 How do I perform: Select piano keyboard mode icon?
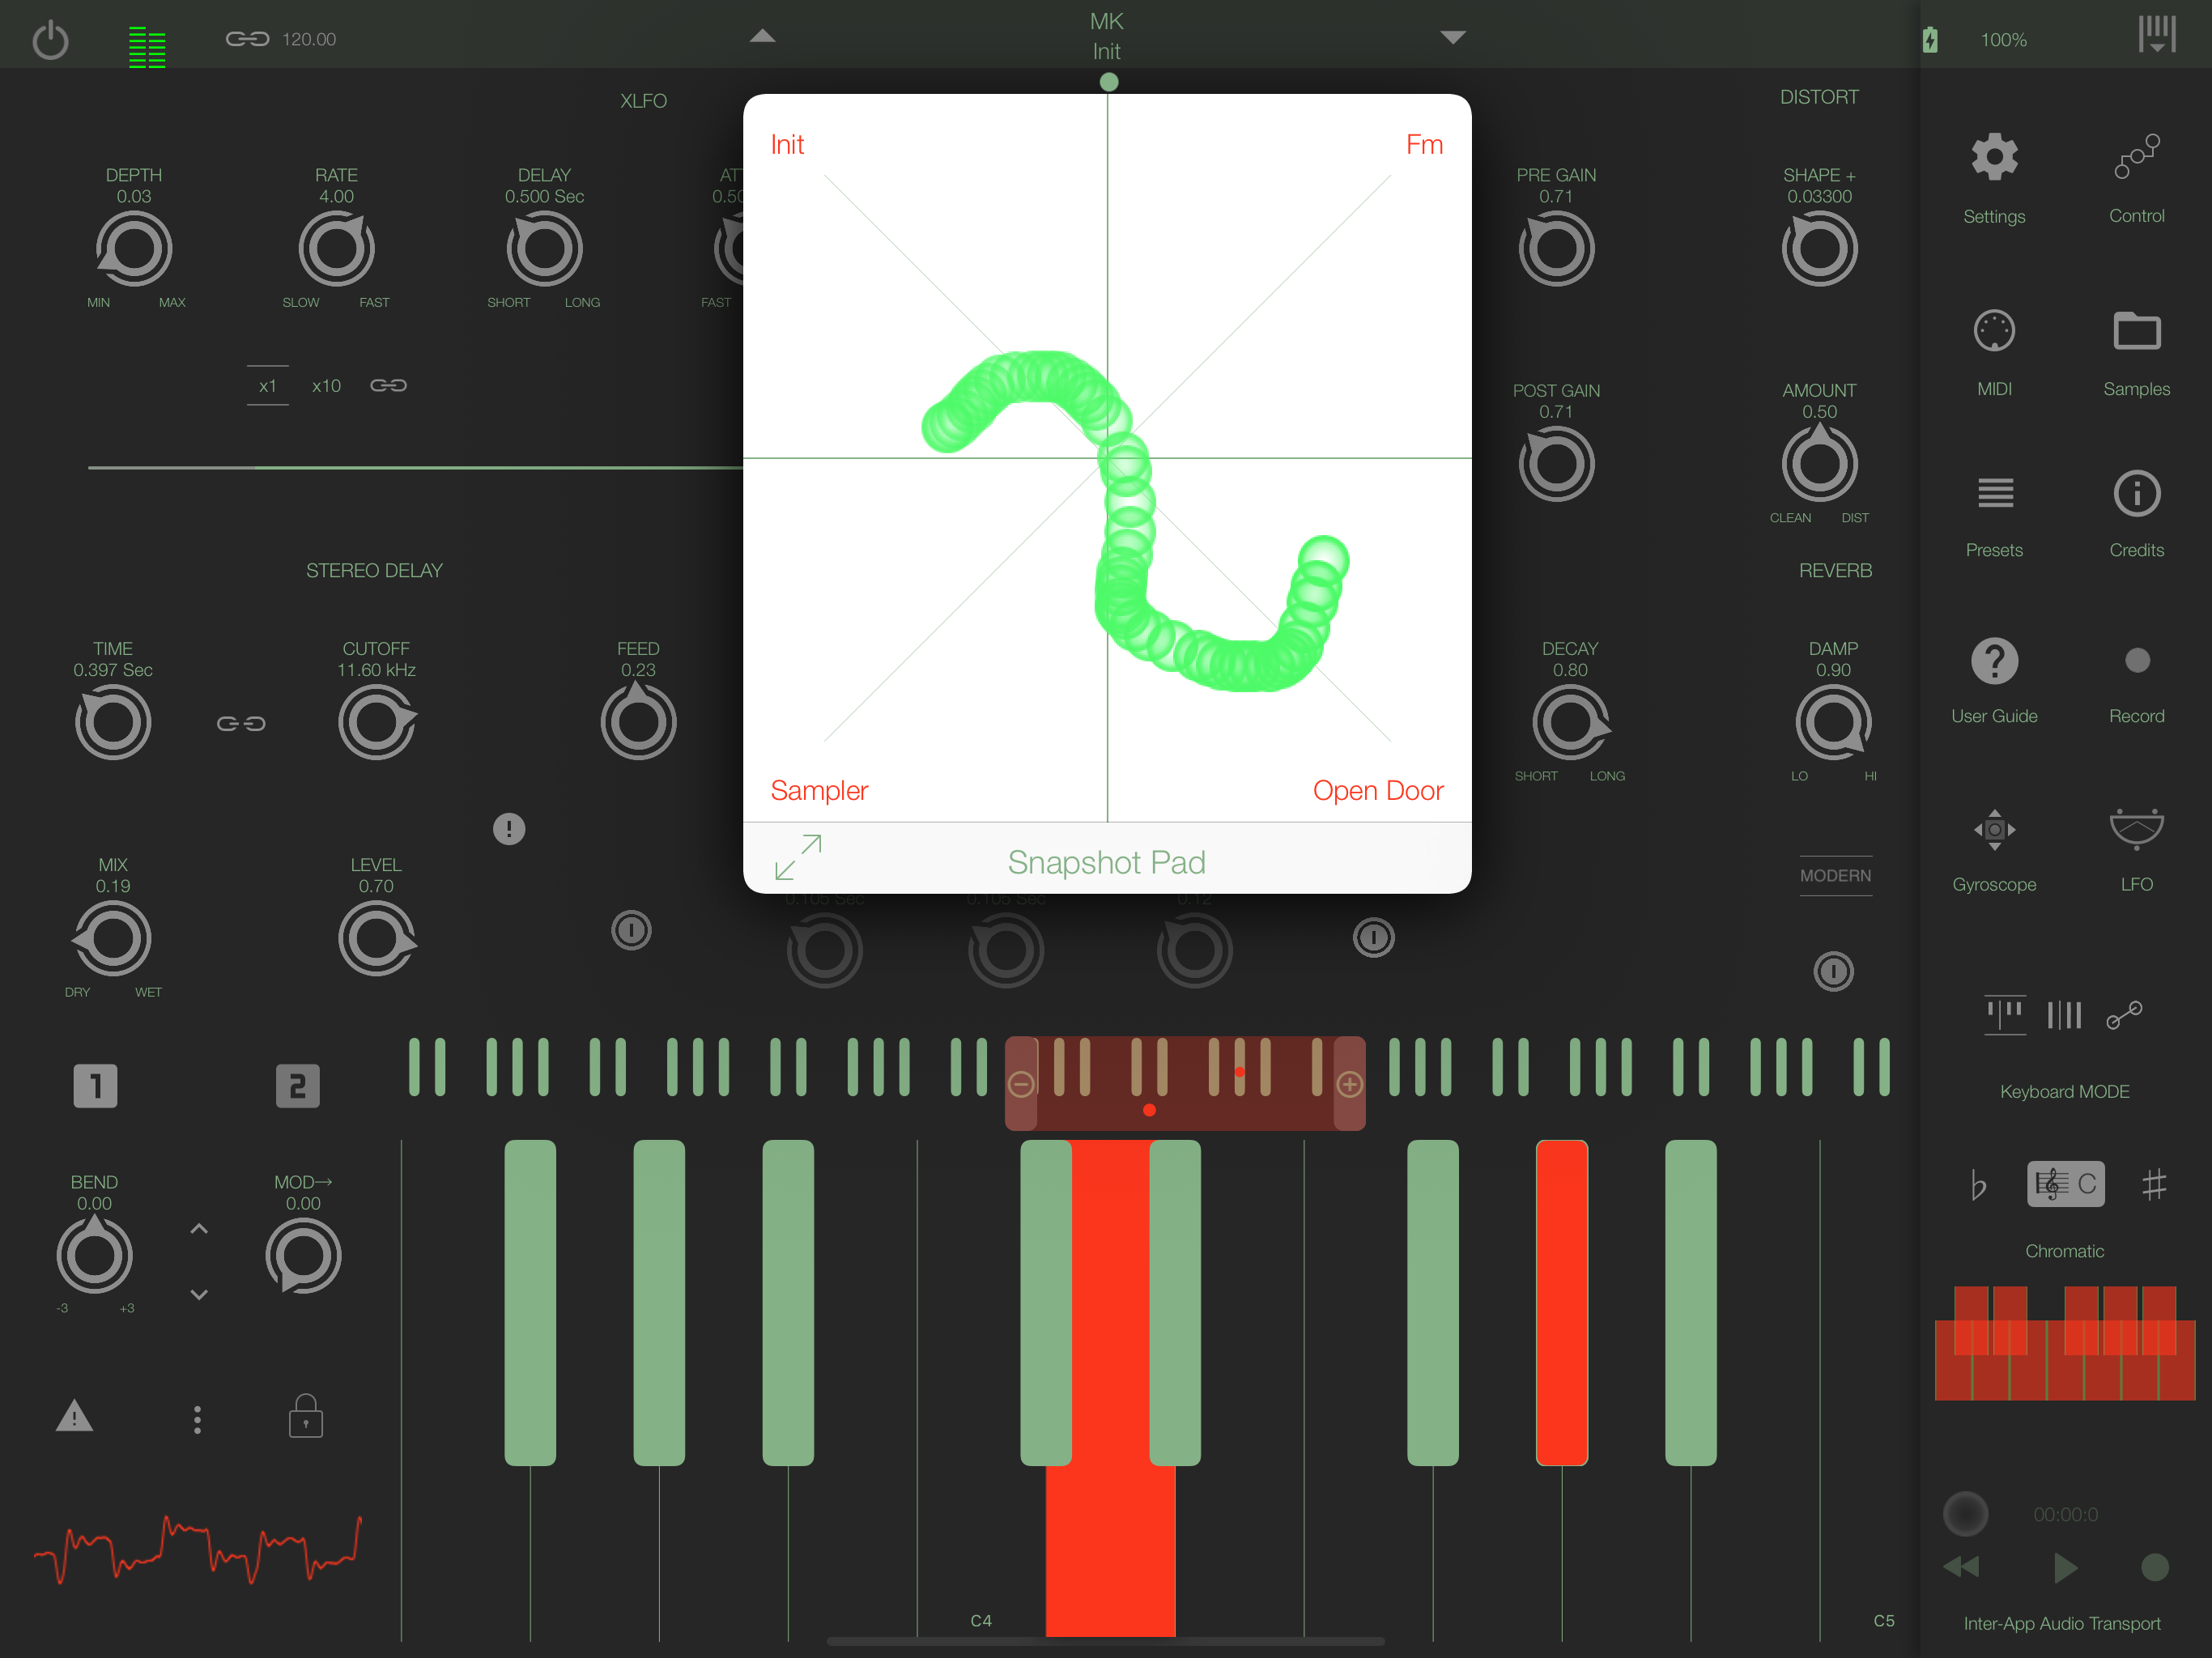(2004, 1015)
